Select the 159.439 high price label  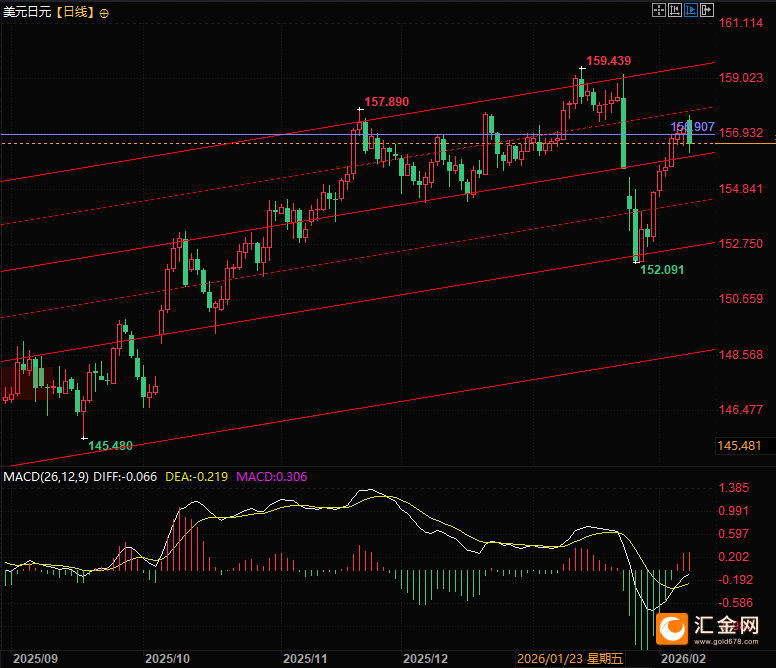[609, 61]
